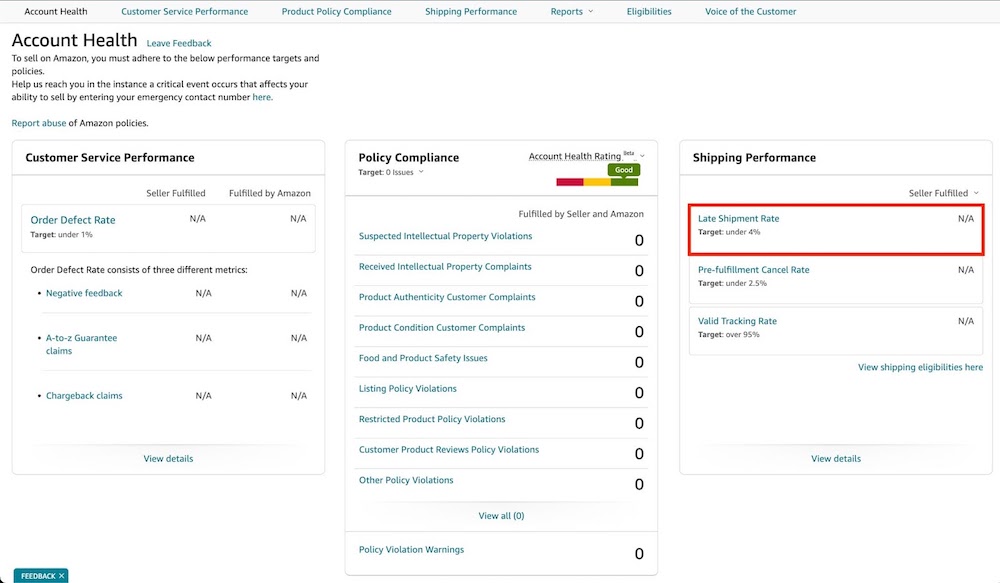
Task: Open Other Policy Violations
Action: pyautogui.click(x=406, y=480)
